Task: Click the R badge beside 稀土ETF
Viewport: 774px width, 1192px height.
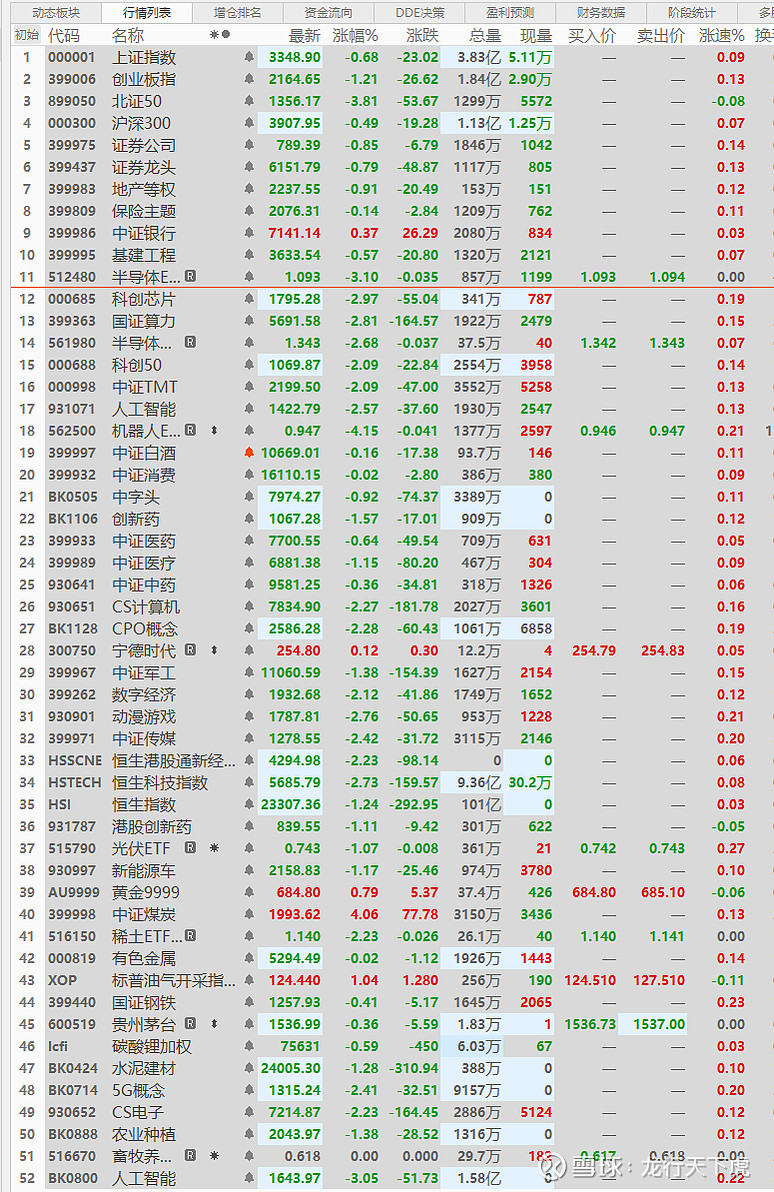Action: [x=190, y=935]
